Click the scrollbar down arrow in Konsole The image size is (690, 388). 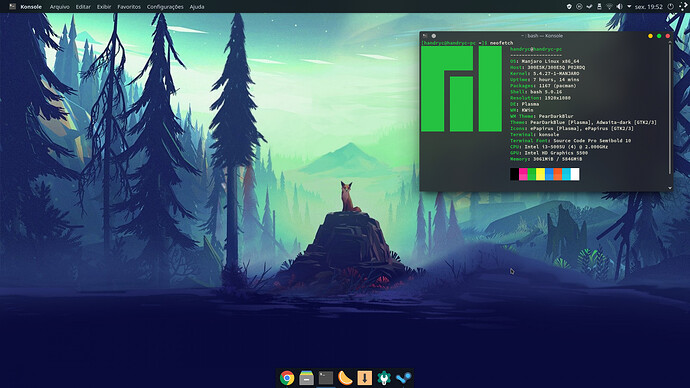pos(670,188)
